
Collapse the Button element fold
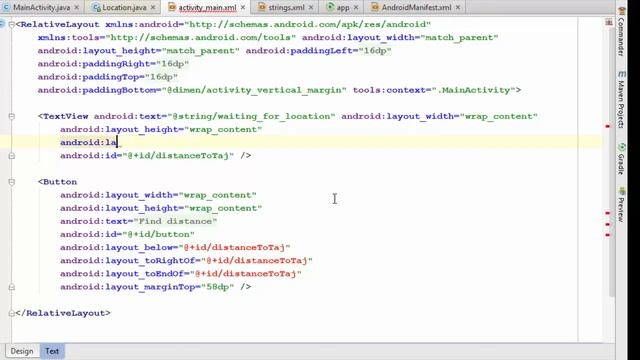point(11,182)
